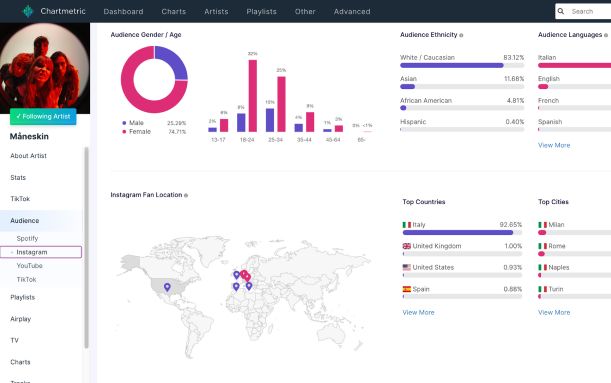Toggle the Following Artist button
The image size is (611, 383).
point(43,116)
